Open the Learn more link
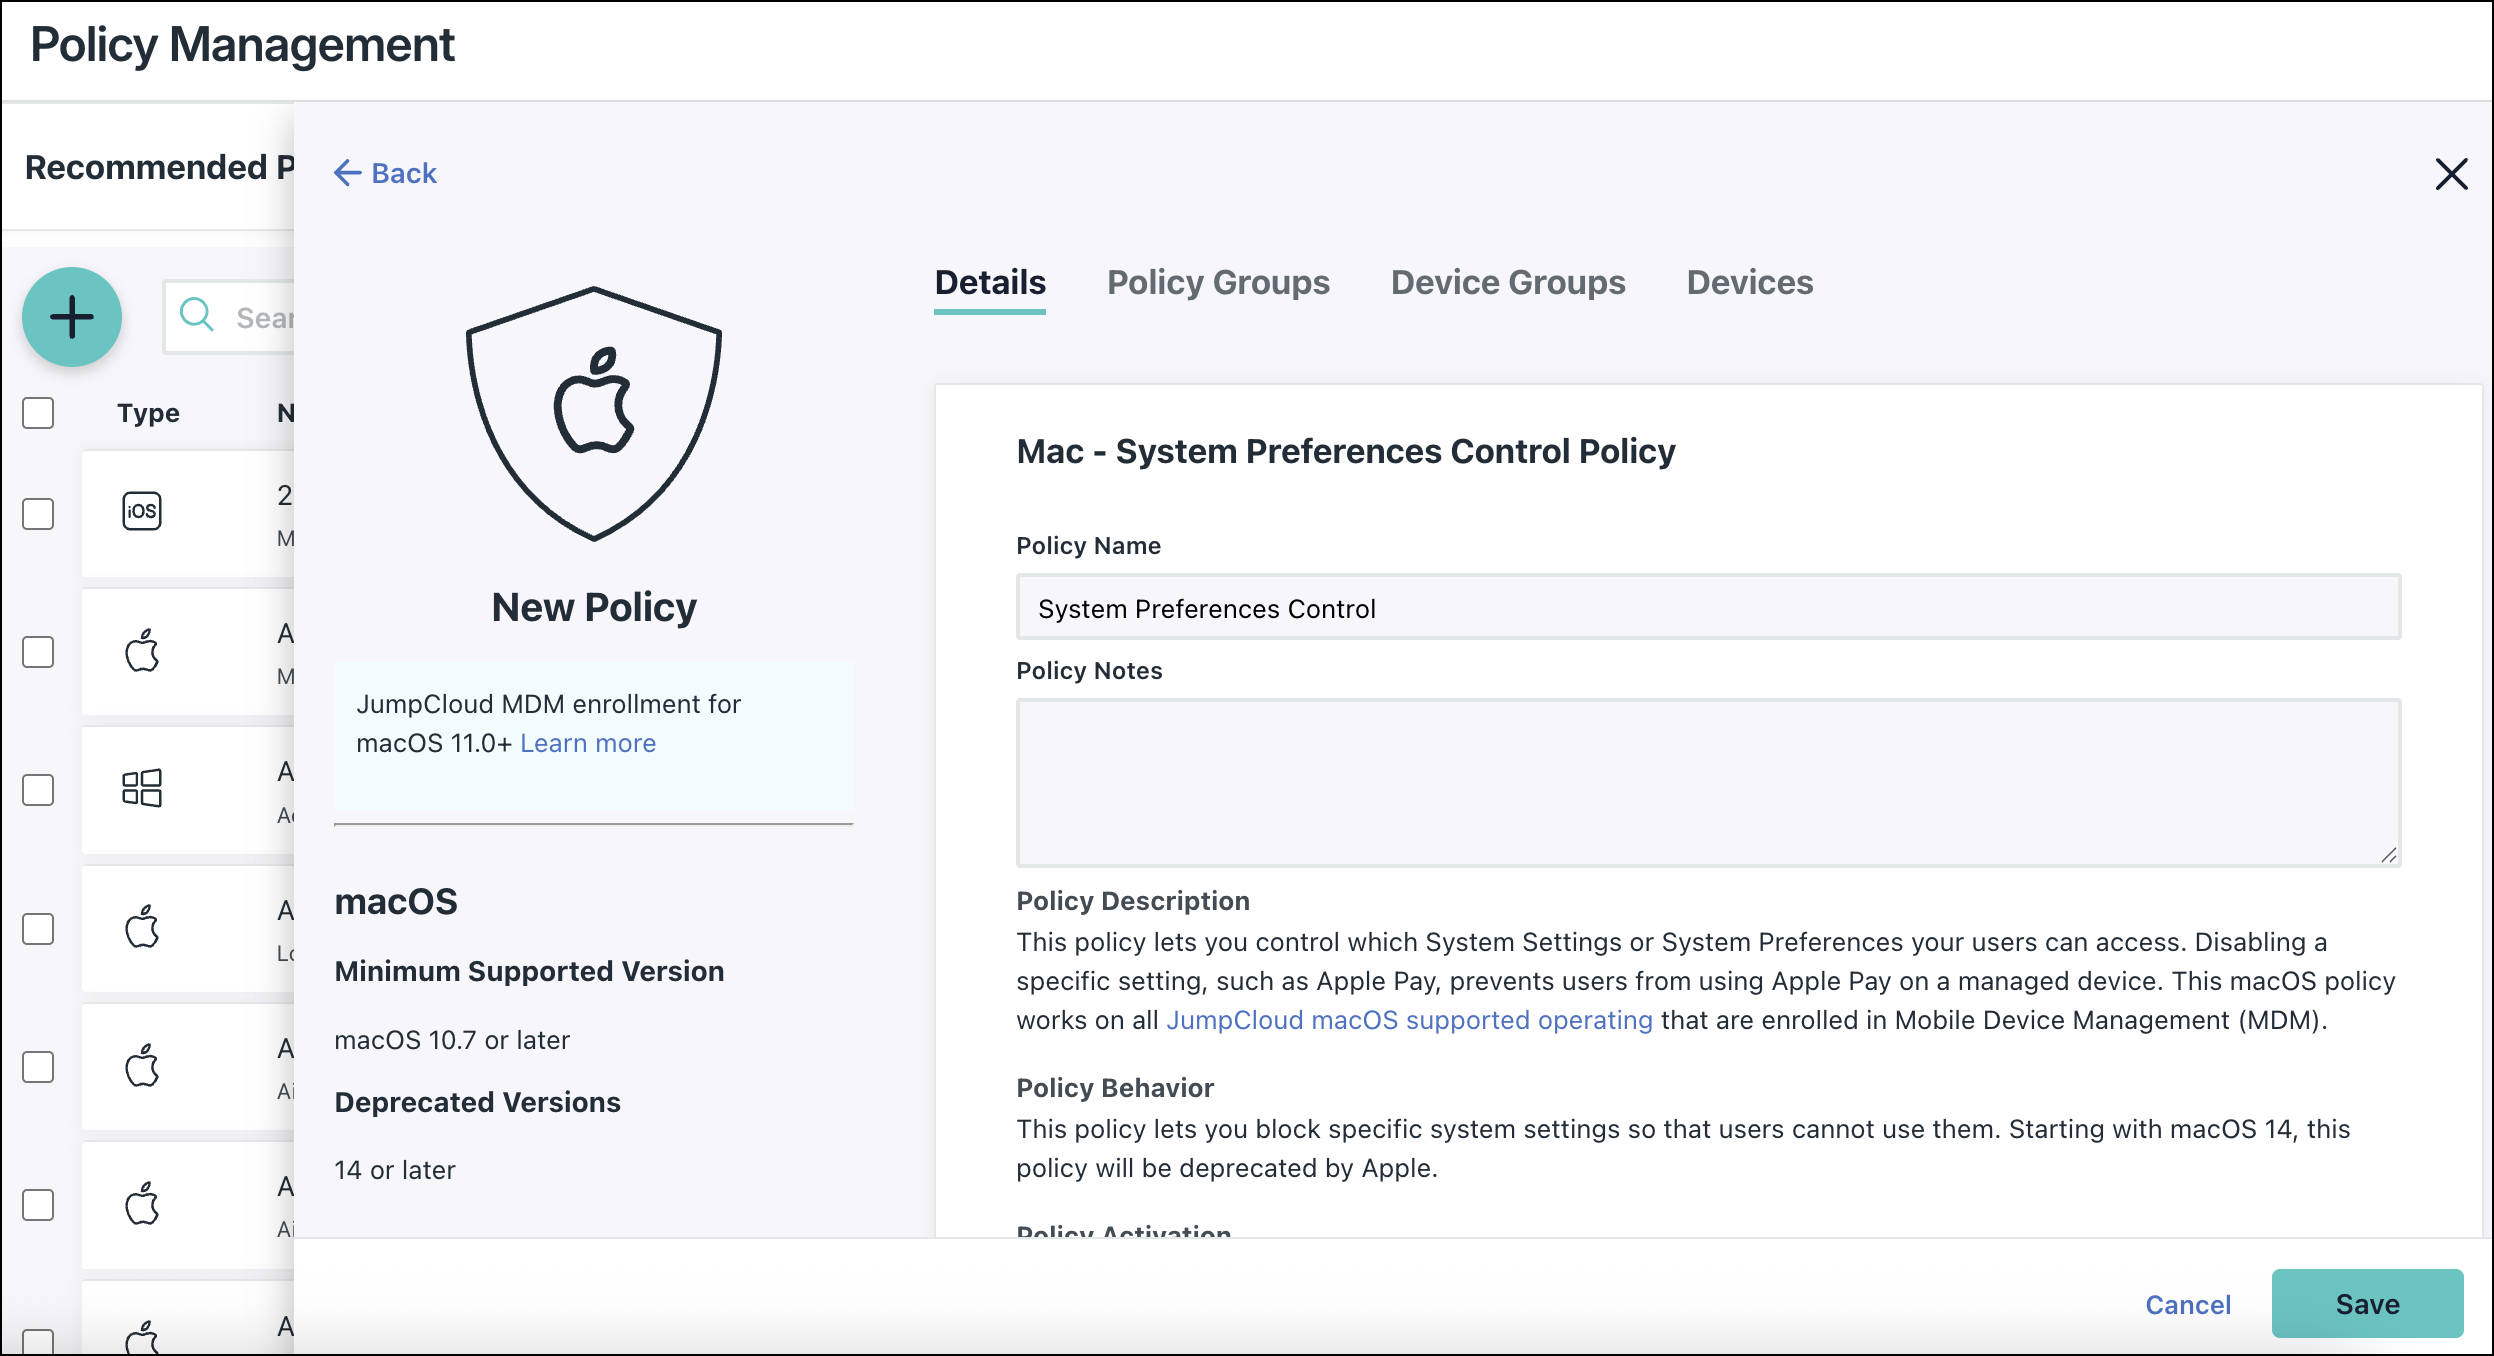 point(588,742)
